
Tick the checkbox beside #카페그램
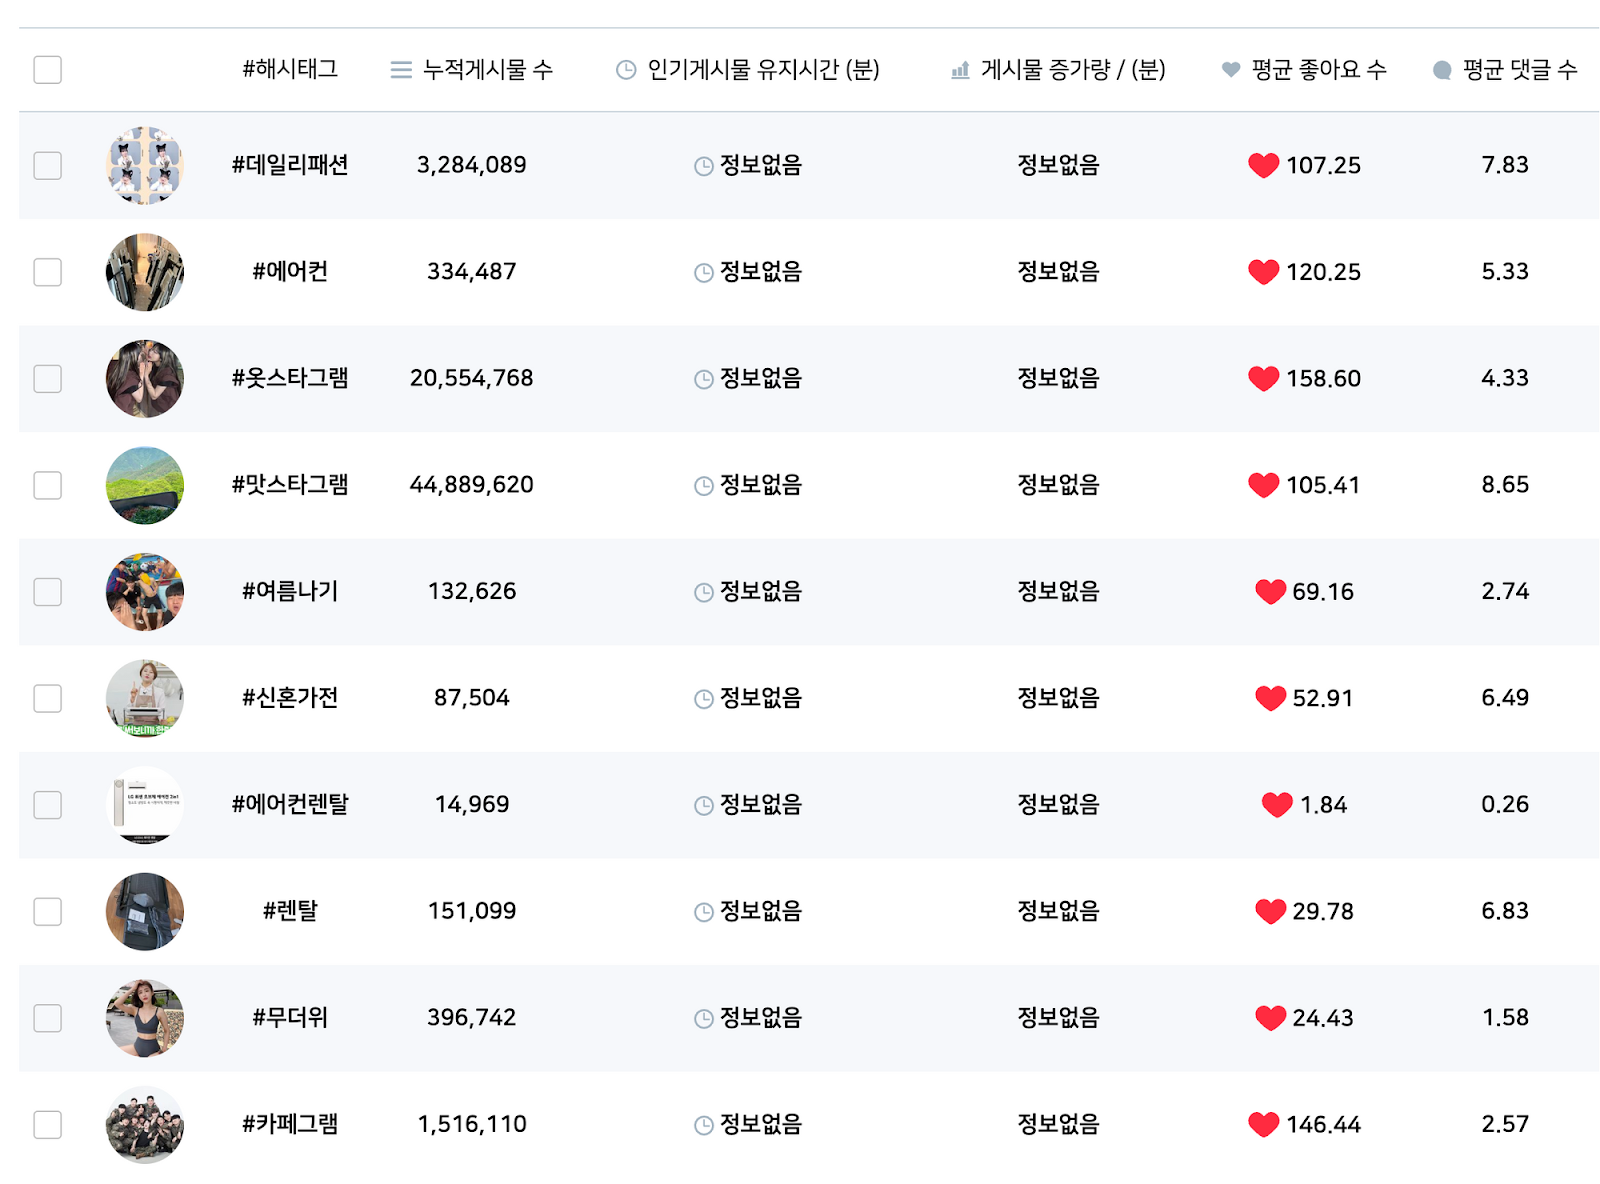[x=47, y=1124]
